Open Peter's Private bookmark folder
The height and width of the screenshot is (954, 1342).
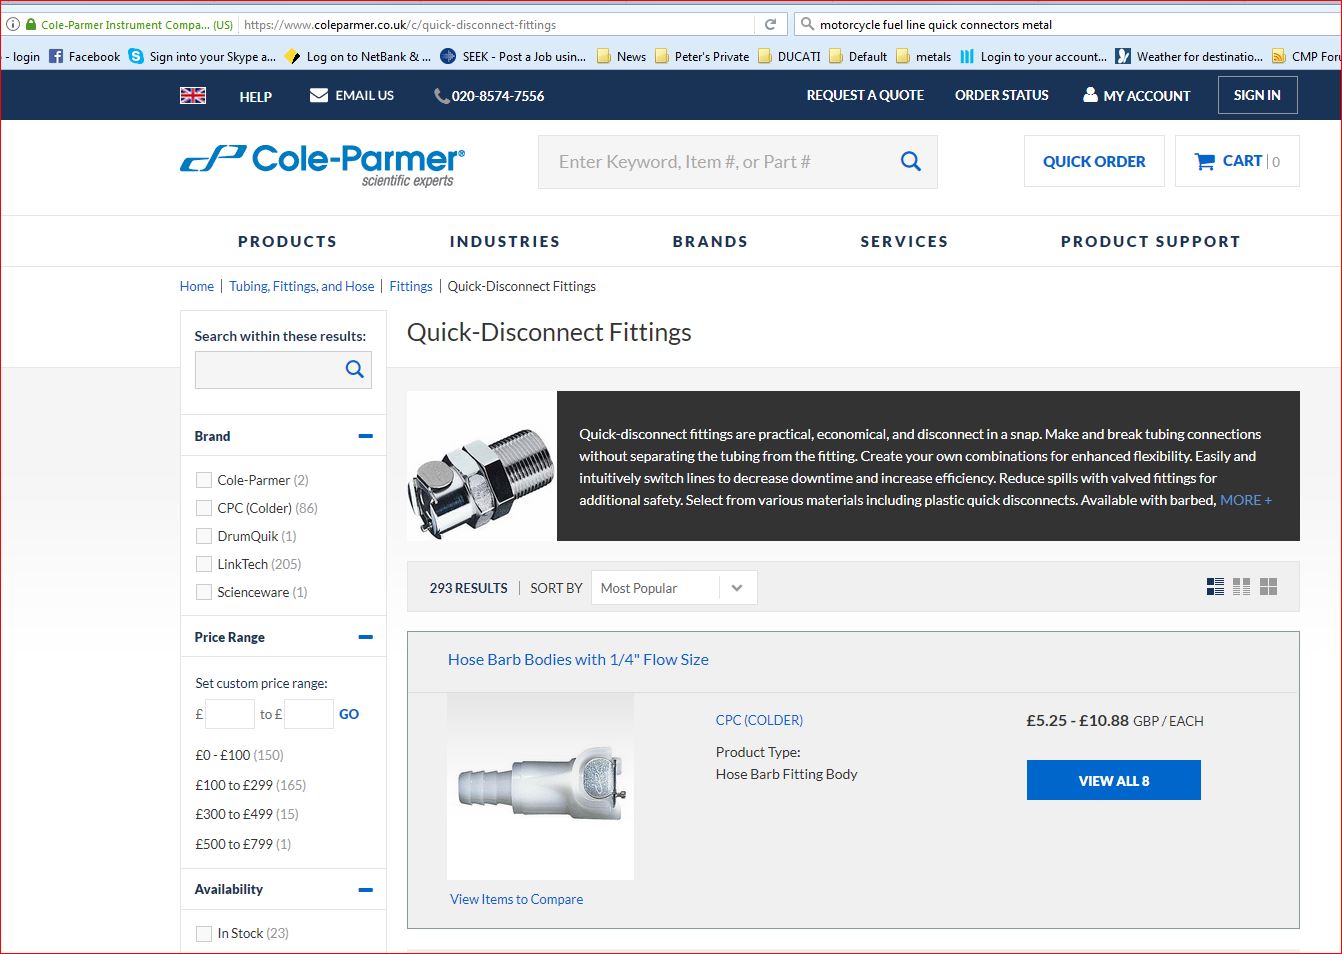coord(702,56)
